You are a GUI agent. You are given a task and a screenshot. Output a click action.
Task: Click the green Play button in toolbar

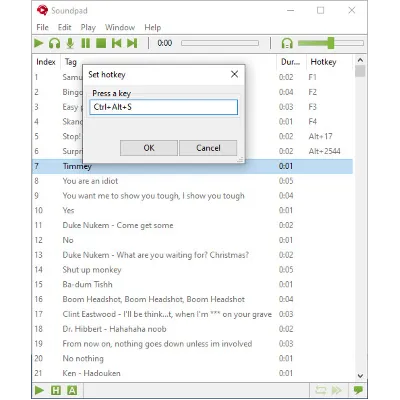(39, 43)
